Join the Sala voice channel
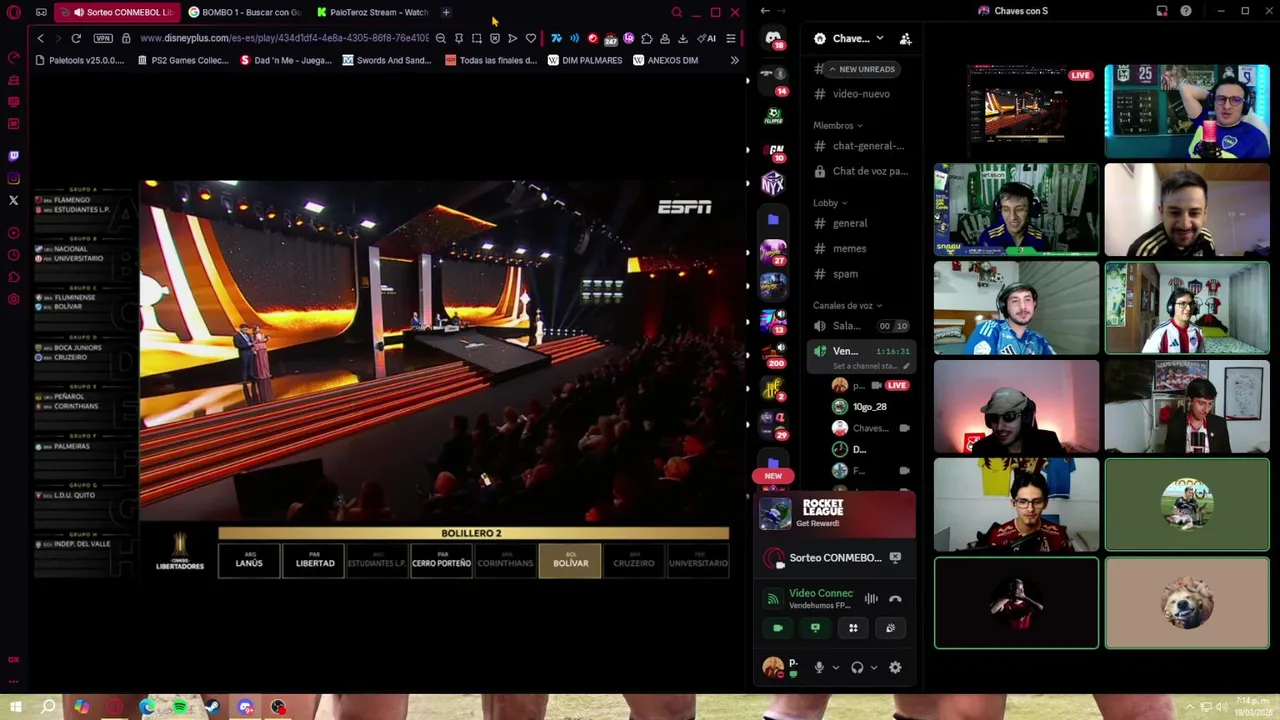 point(861,326)
